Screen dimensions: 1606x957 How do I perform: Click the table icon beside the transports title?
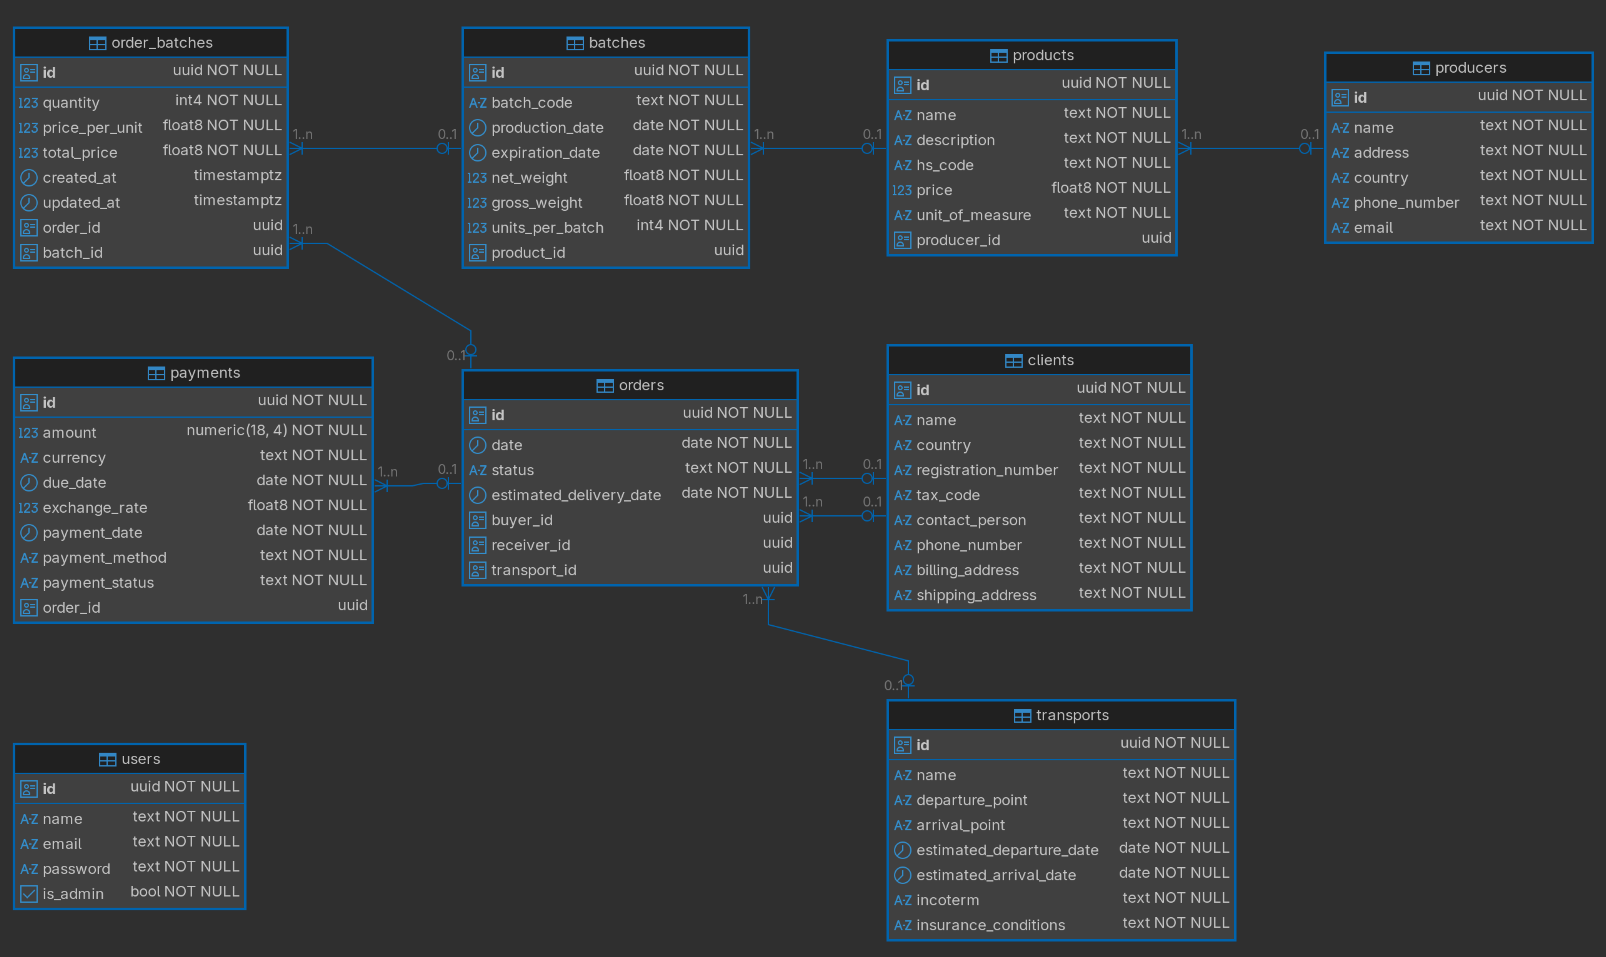tap(1022, 716)
